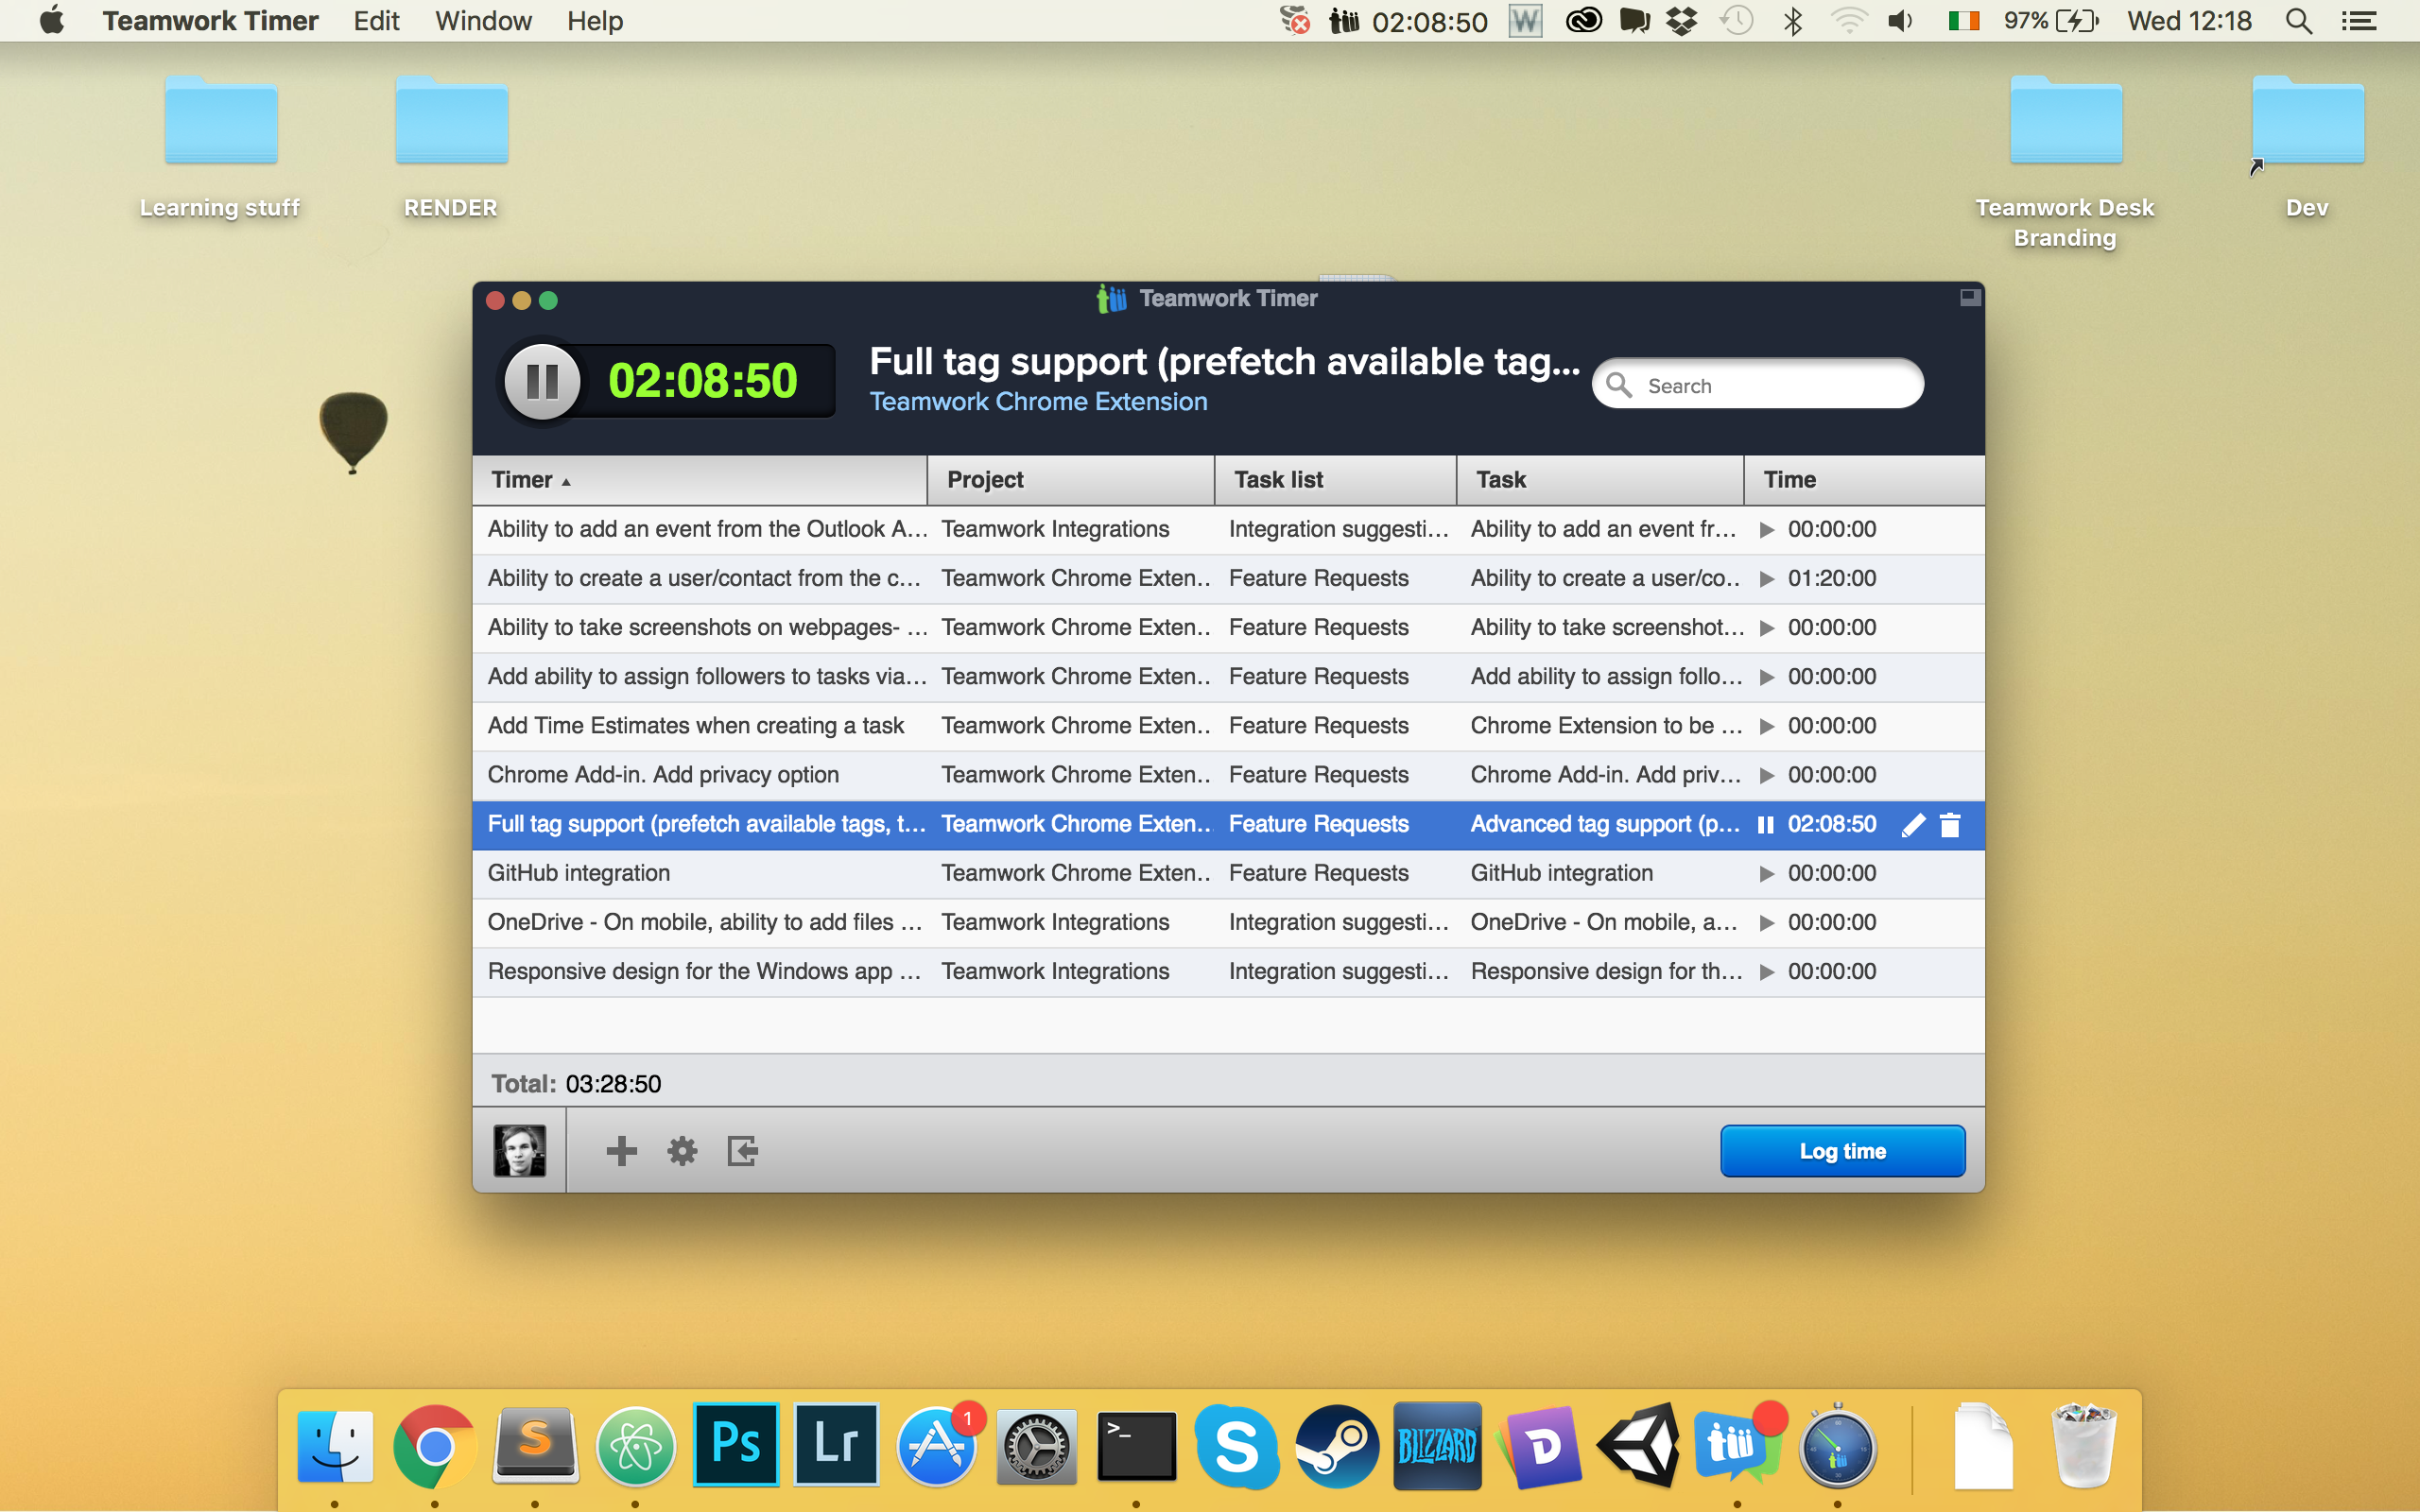Start timer for Add Time Estimates row
2420x1512 pixels.
pos(1767,726)
